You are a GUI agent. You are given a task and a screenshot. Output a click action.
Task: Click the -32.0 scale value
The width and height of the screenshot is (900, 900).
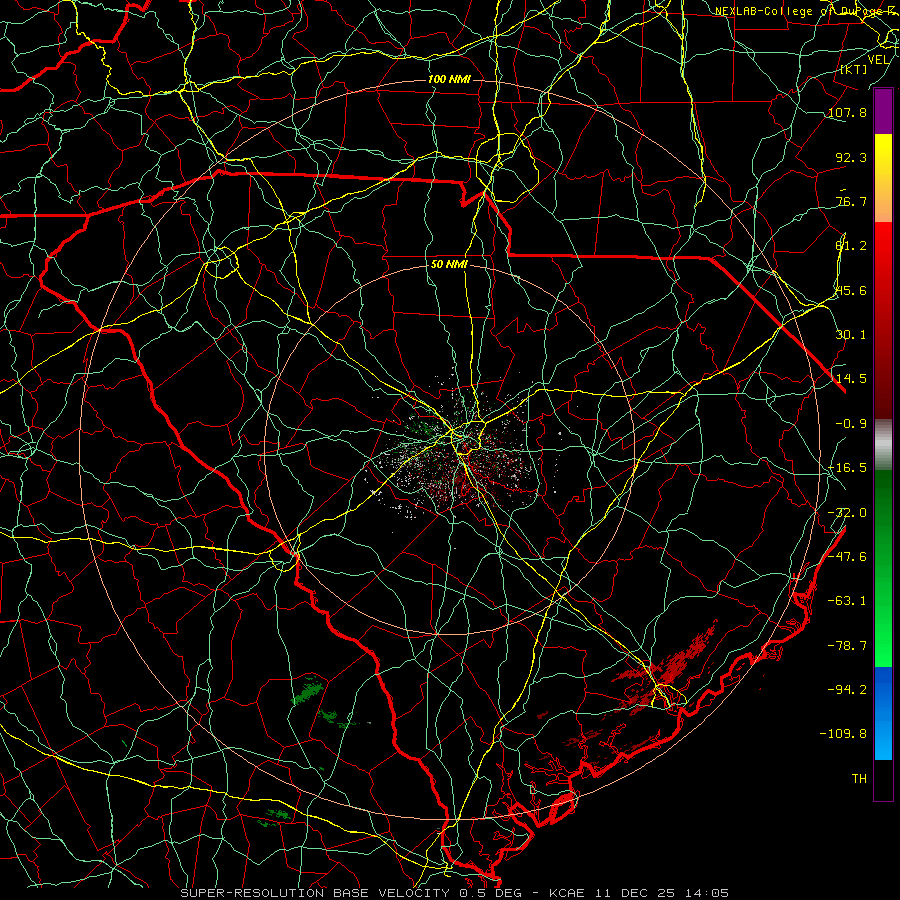[847, 513]
